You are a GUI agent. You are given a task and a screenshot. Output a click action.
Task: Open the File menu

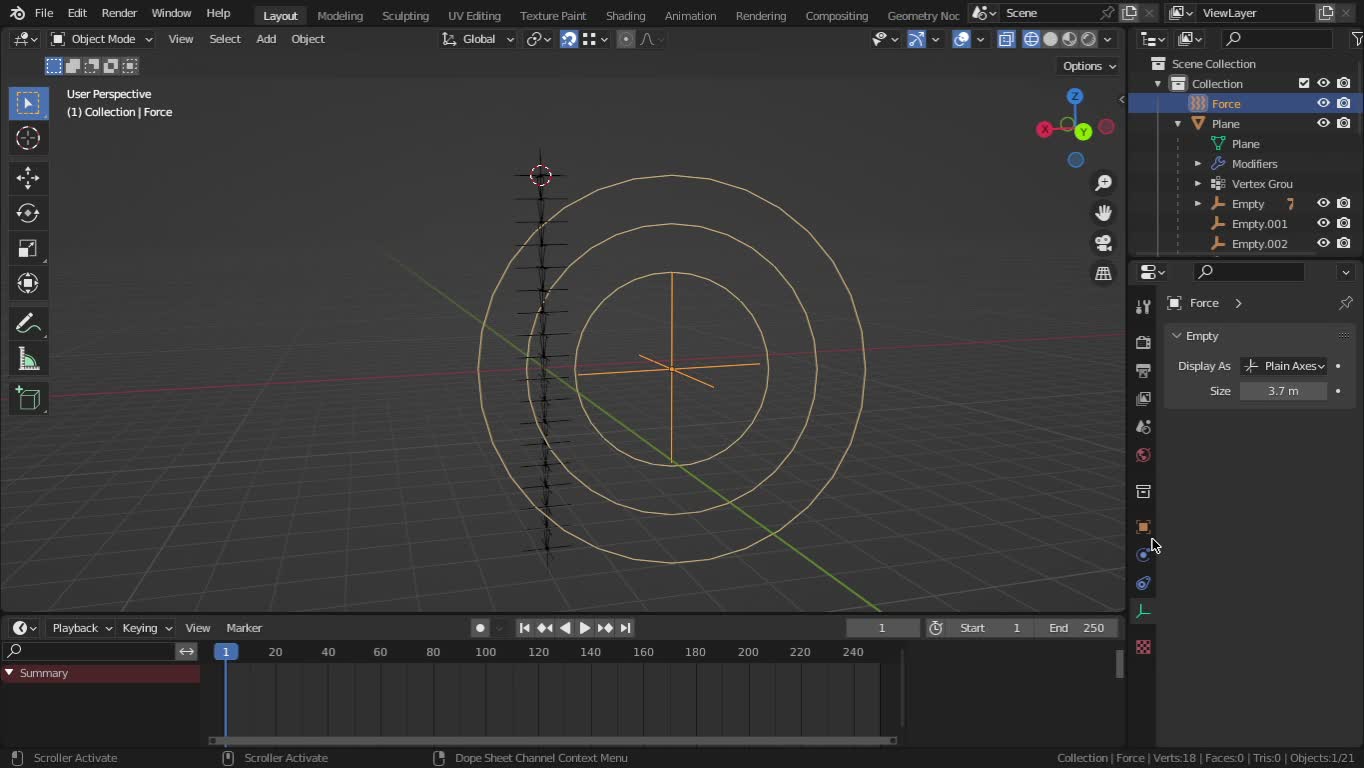(44, 13)
